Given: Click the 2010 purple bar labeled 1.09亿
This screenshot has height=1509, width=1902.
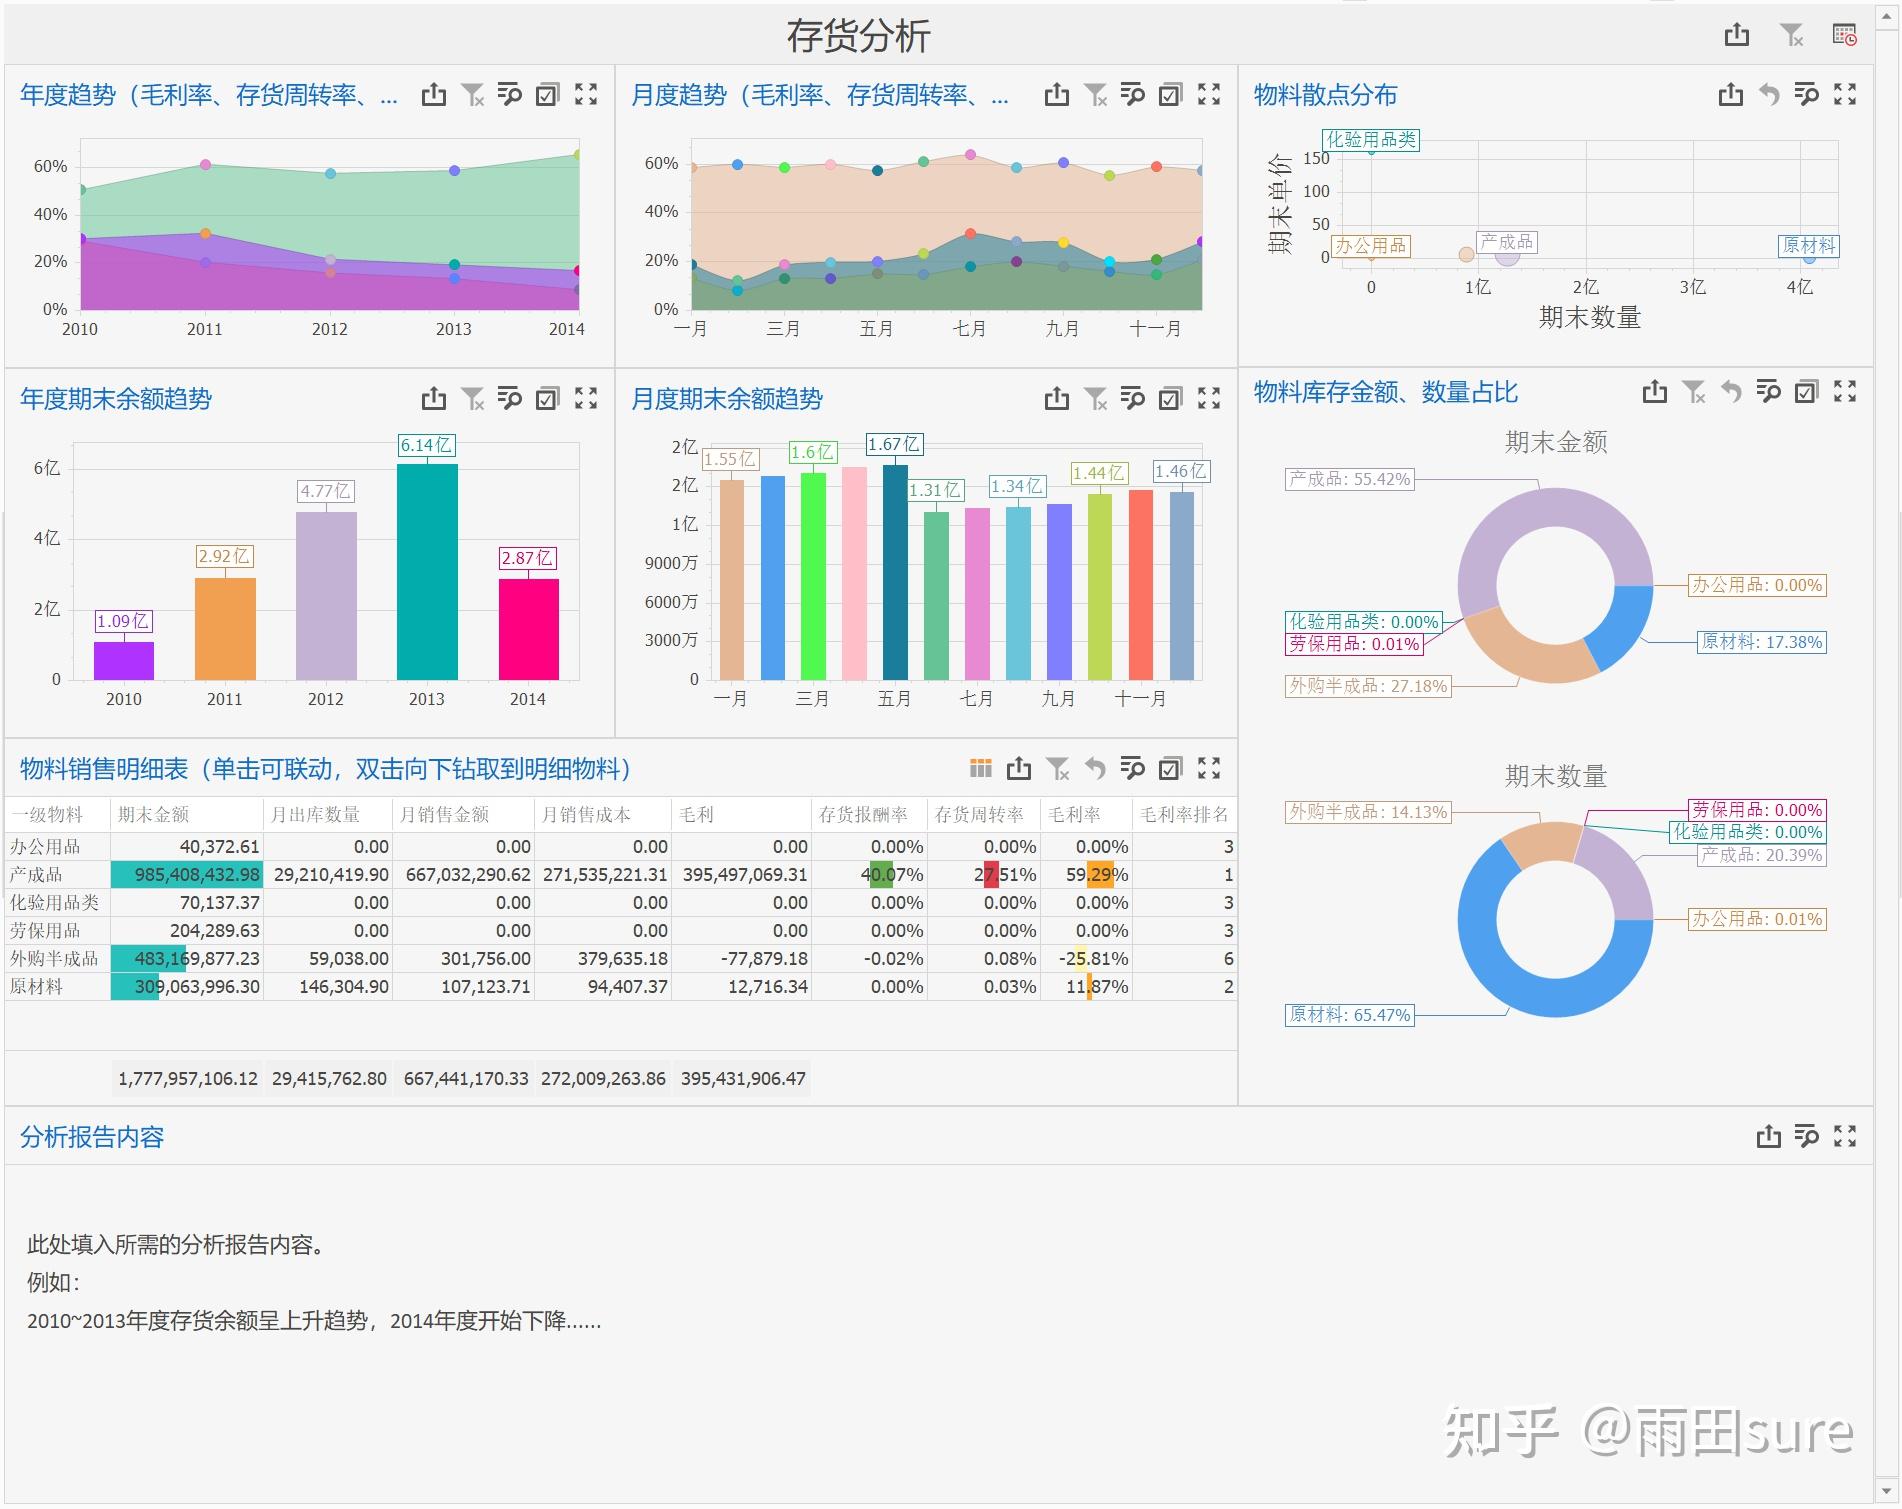Looking at the screenshot, I should click(124, 661).
